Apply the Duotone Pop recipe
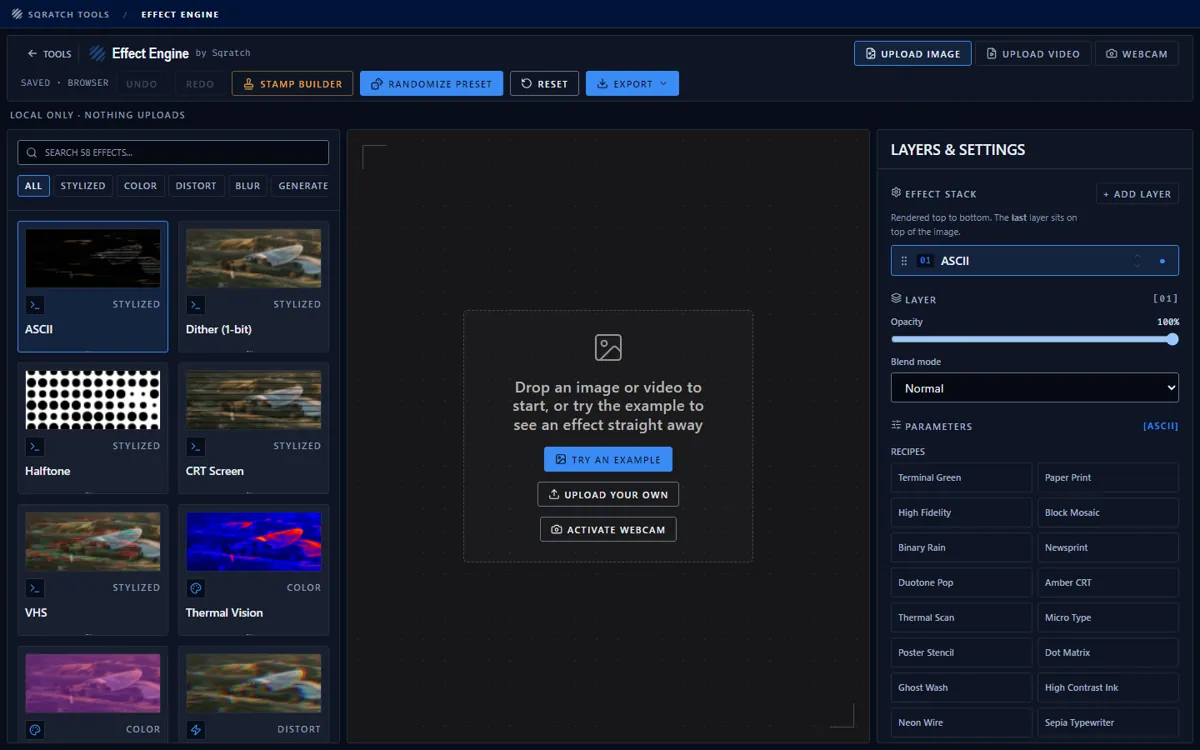 pyautogui.click(x=961, y=583)
